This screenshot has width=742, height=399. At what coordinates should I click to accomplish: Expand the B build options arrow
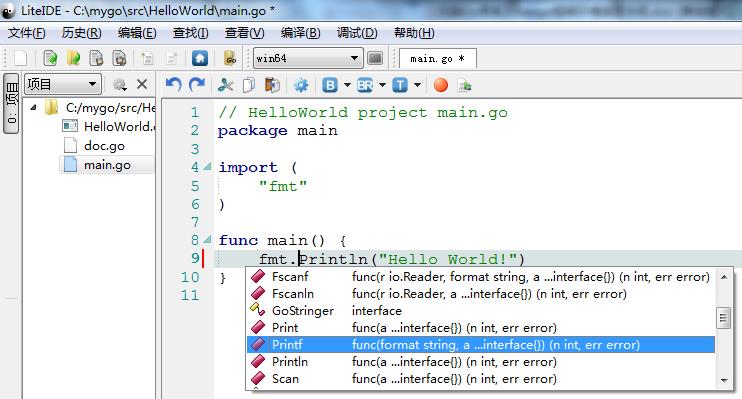pyautogui.click(x=347, y=85)
